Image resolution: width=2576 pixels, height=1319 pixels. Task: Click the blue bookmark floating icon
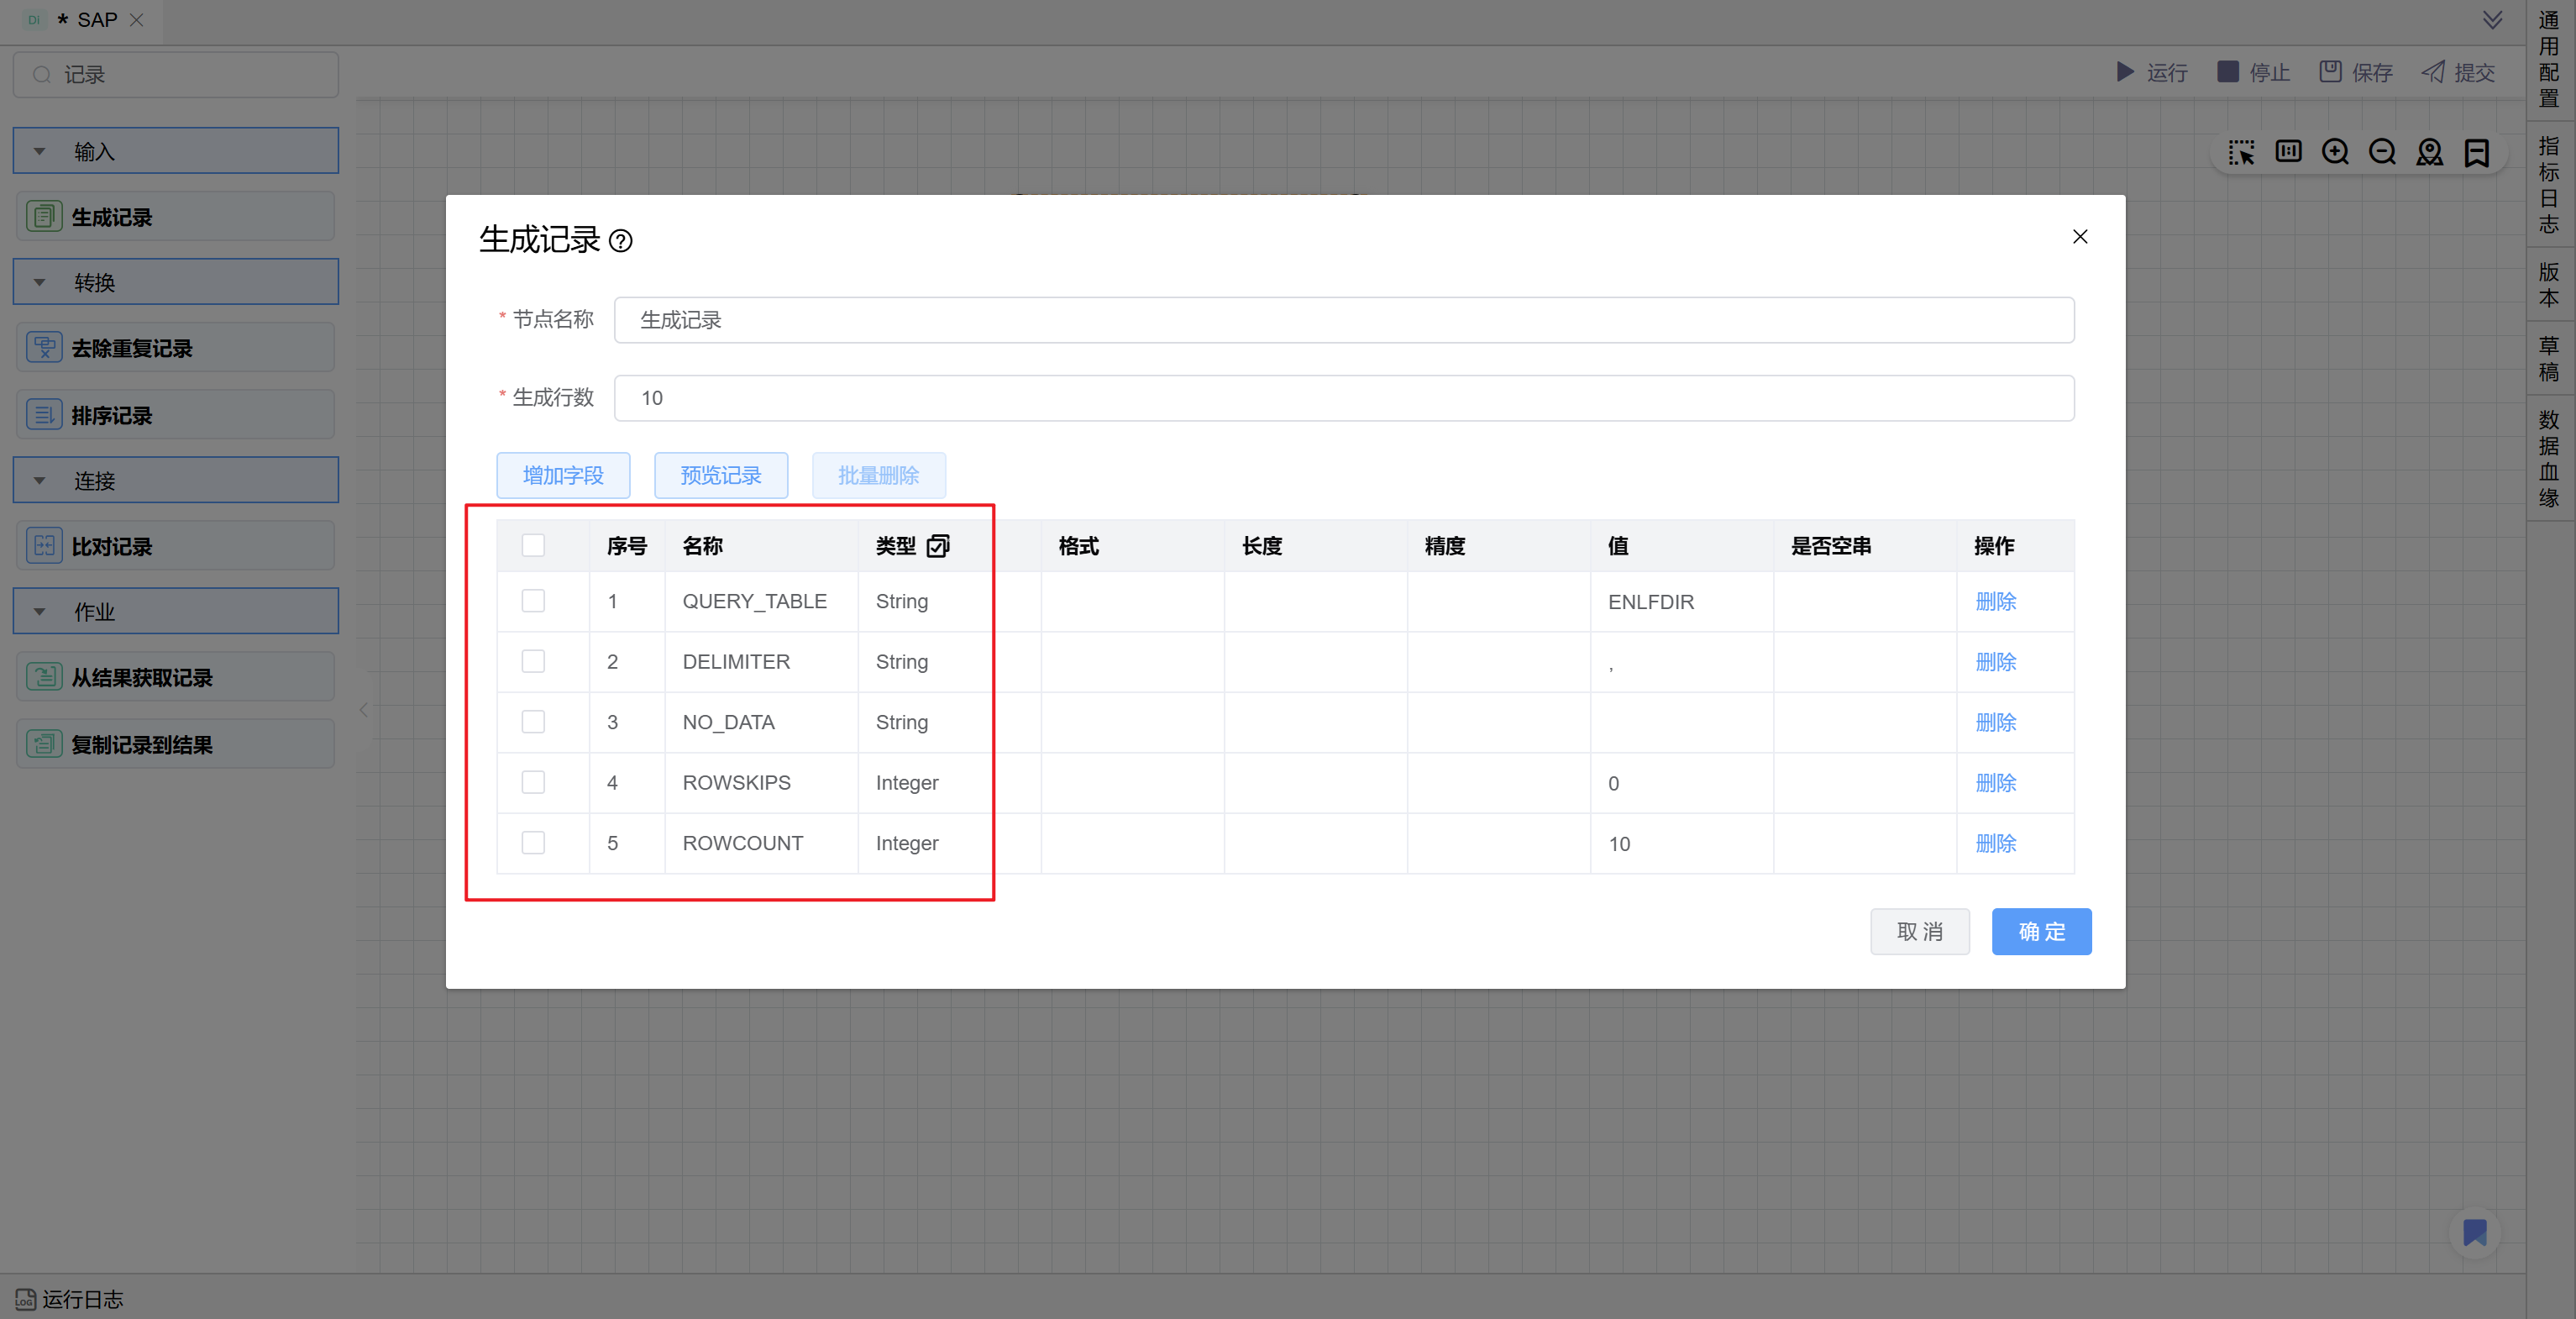[x=2474, y=1232]
